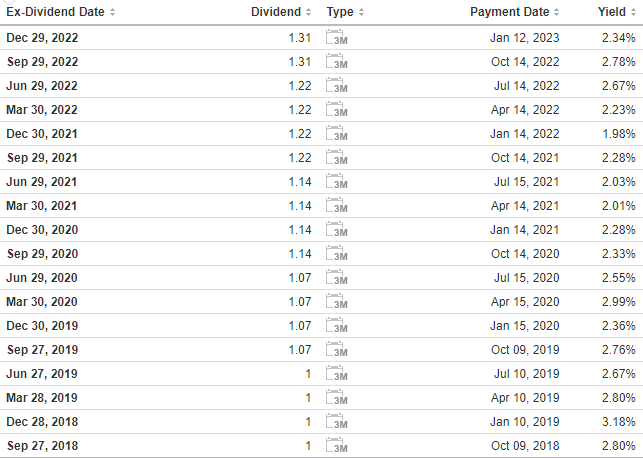This screenshot has width=643, height=459.
Task: Click 3M calendar icon in Jun 29, 2021 row
Action: point(337,181)
